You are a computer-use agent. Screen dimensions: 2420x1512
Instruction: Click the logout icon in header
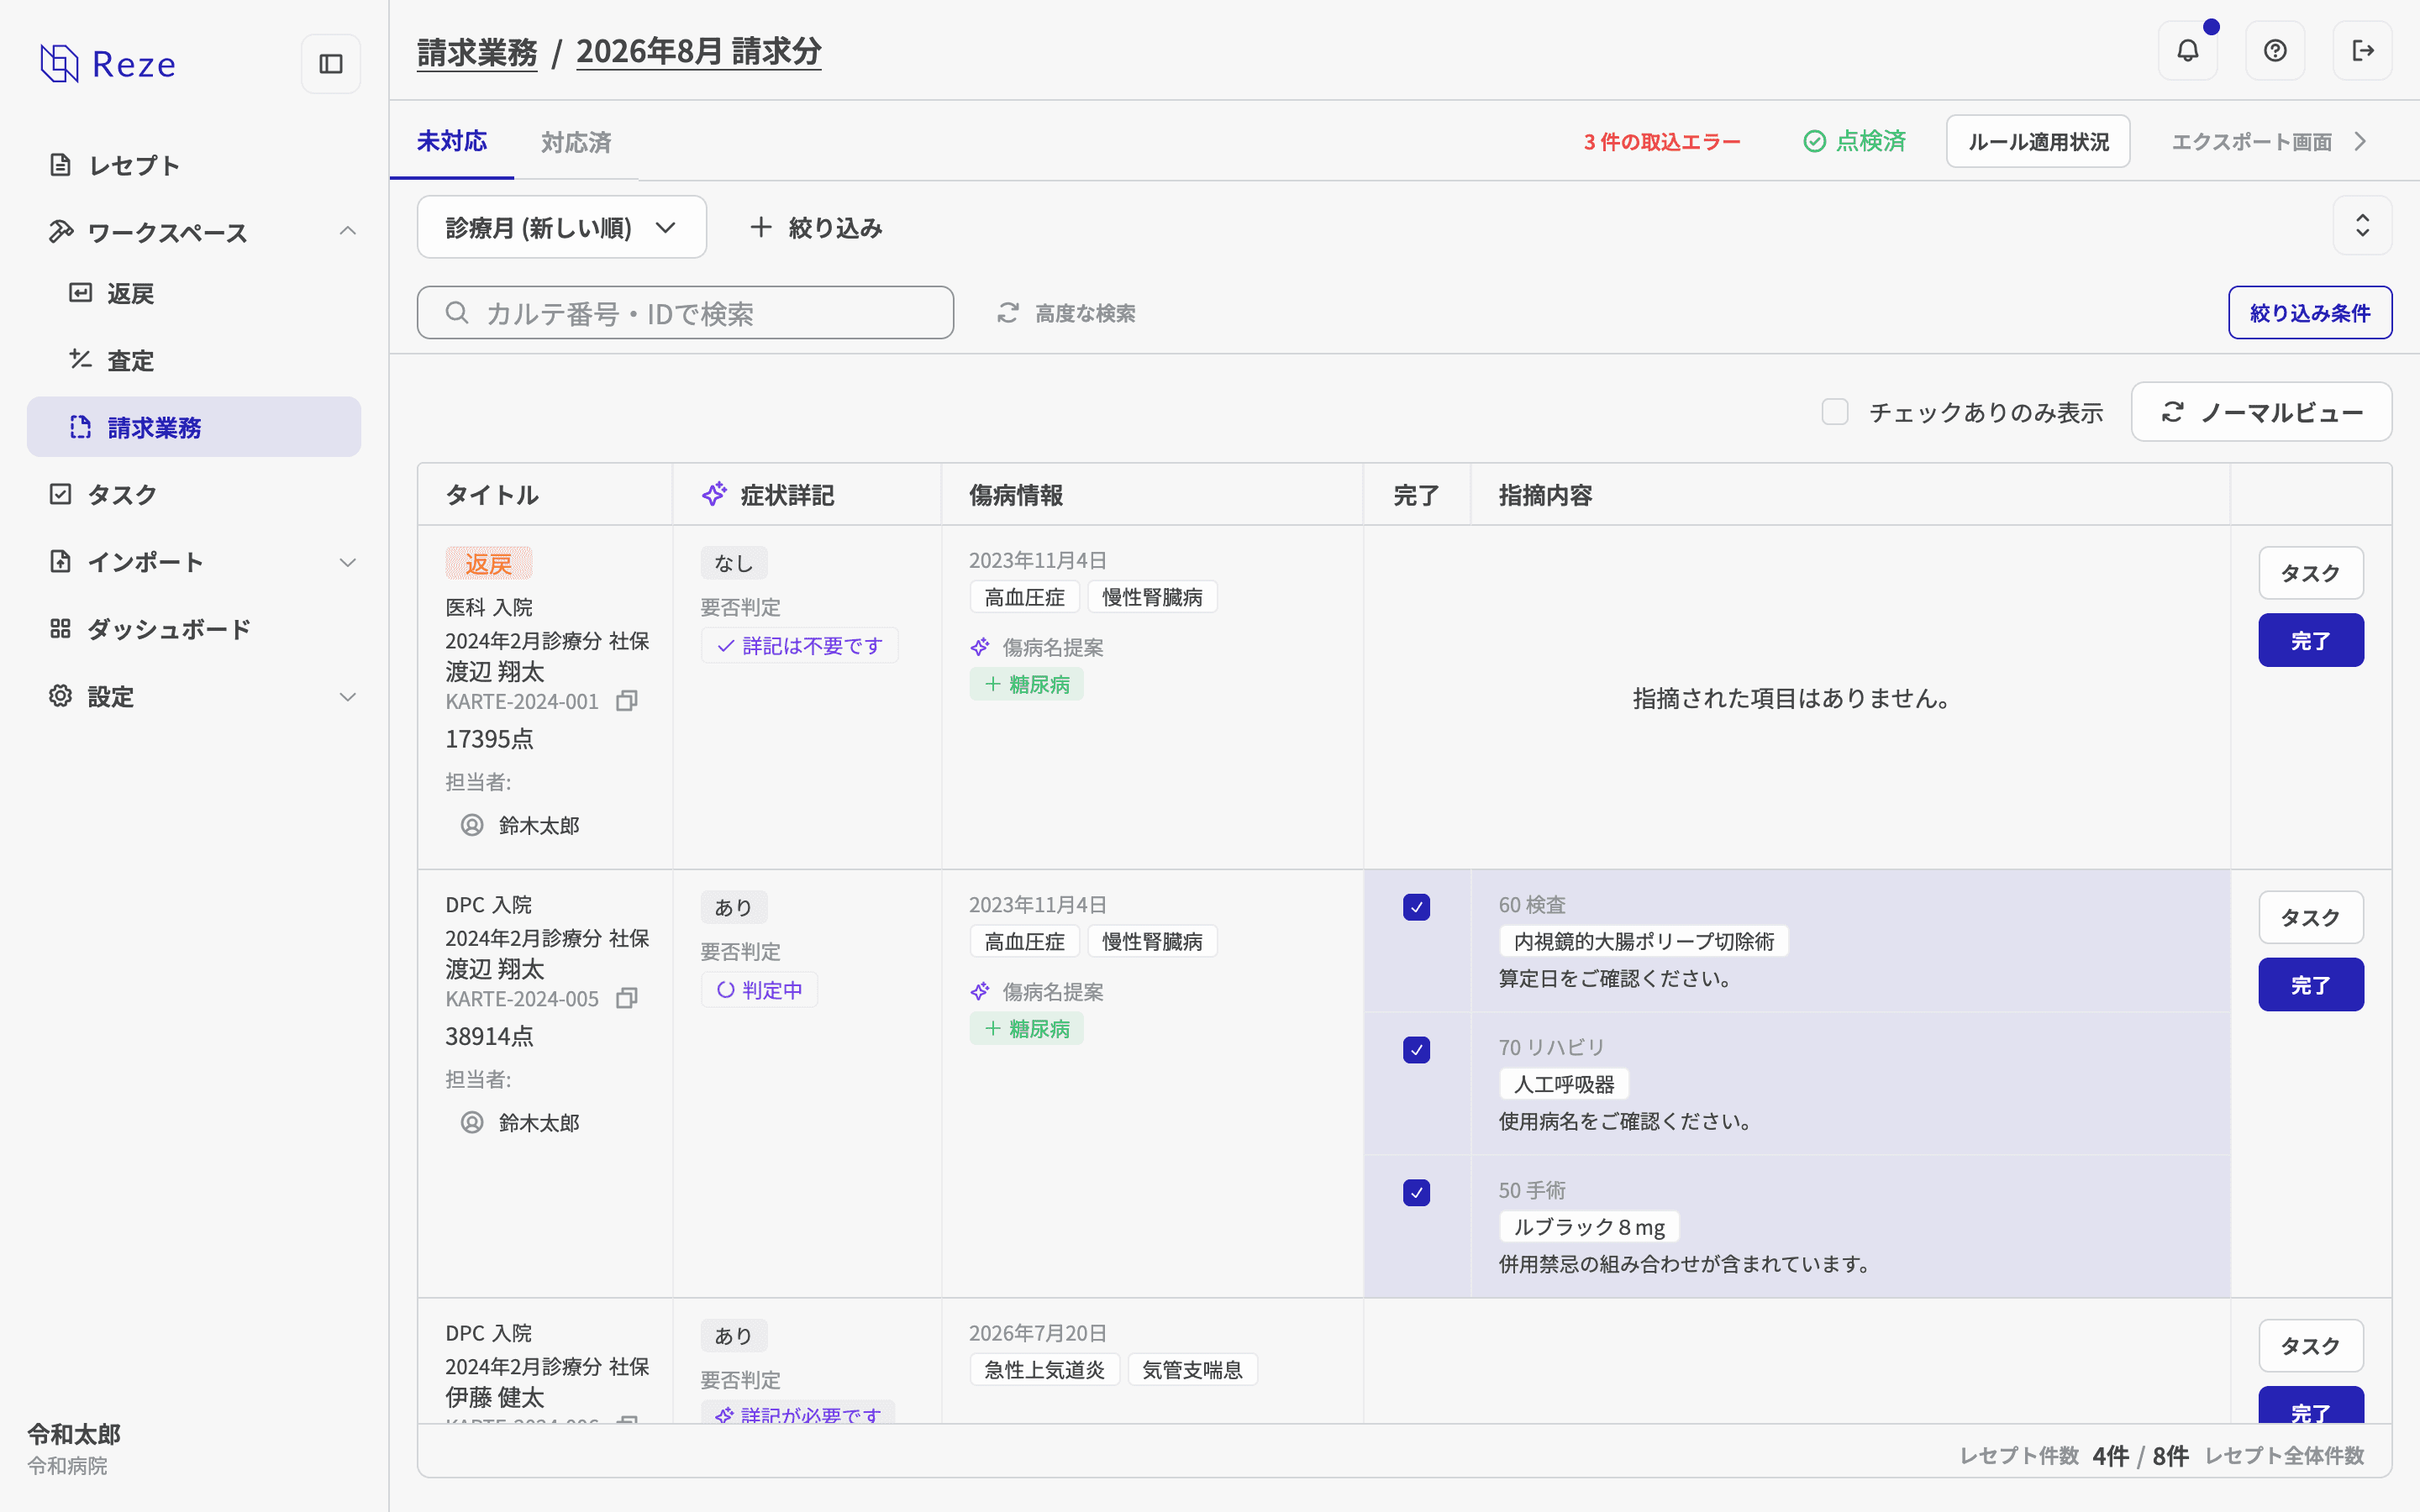click(x=2362, y=51)
